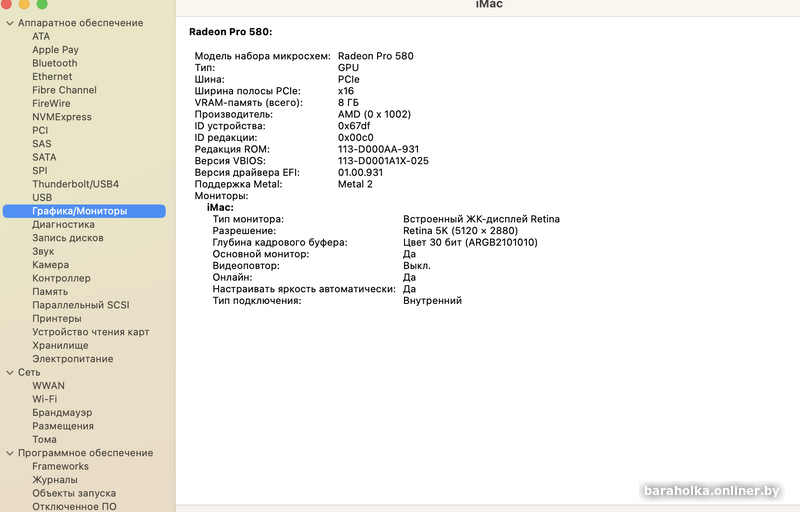Click the ARGB2101010 framebuffer depth value
800x512 pixels.
470,242
